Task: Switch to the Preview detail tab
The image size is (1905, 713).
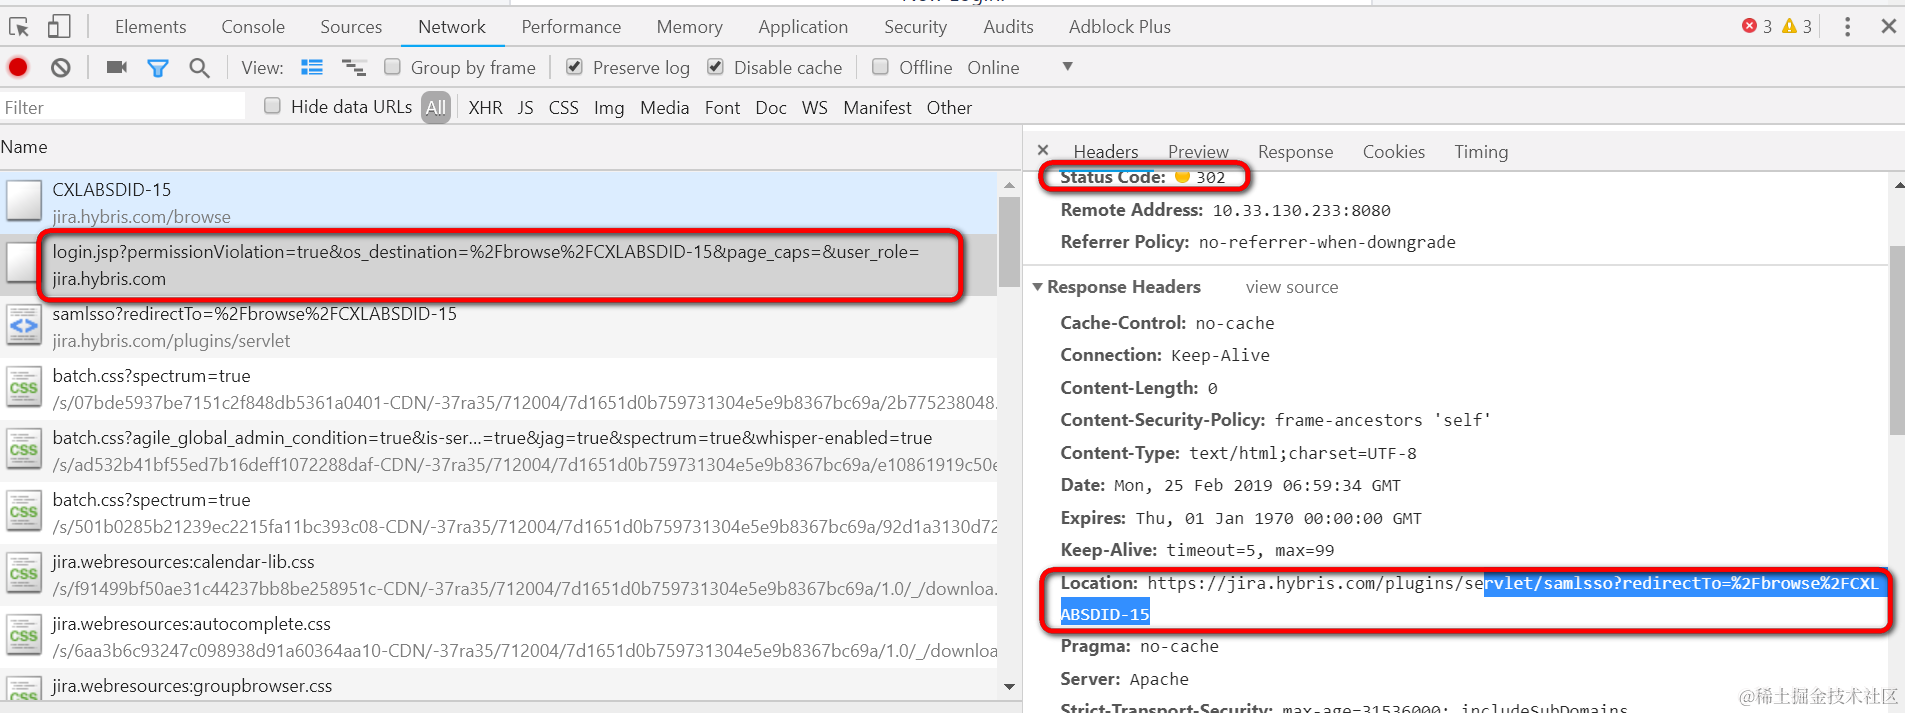Action: point(1198,151)
